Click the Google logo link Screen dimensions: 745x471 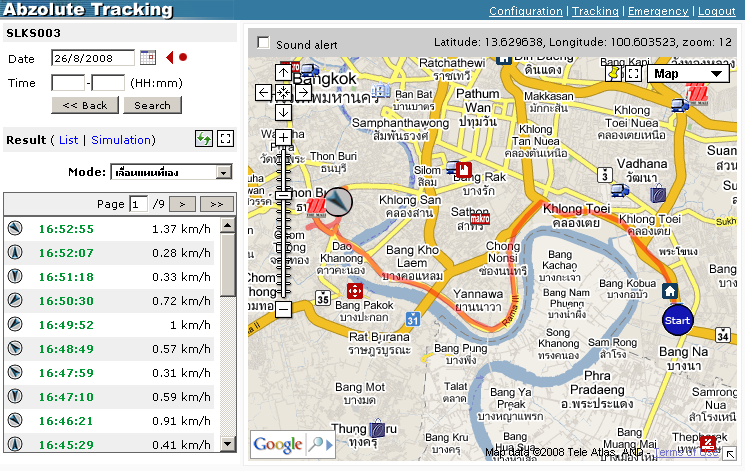277,444
